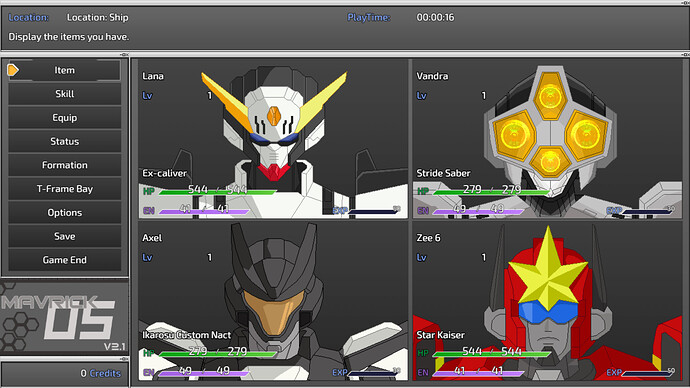Image resolution: width=690 pixels, height=388 pixels.
Task: Open the Skill menu
Action: (64, 94)
